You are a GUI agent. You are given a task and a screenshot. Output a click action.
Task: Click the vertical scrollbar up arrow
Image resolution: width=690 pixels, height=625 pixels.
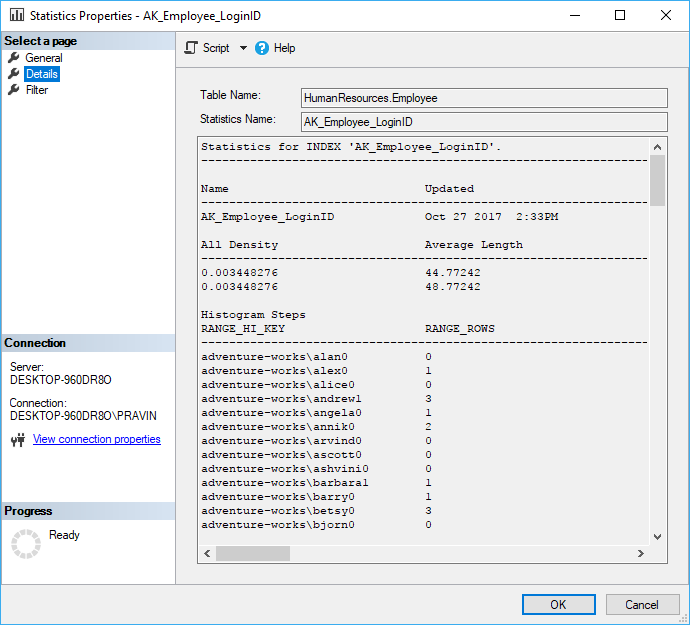point(657,147)
